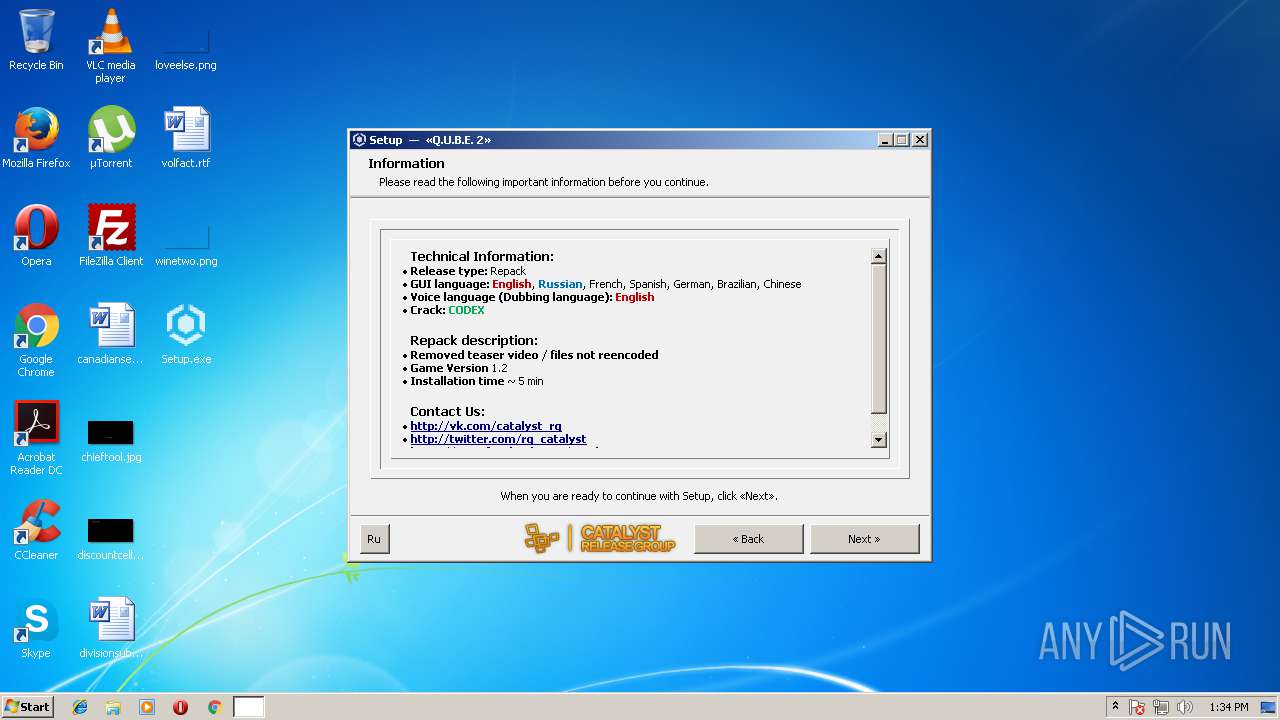Click the 'Repack description:' heading
This screenshot has height=720, width=1280.
[473, 340]
